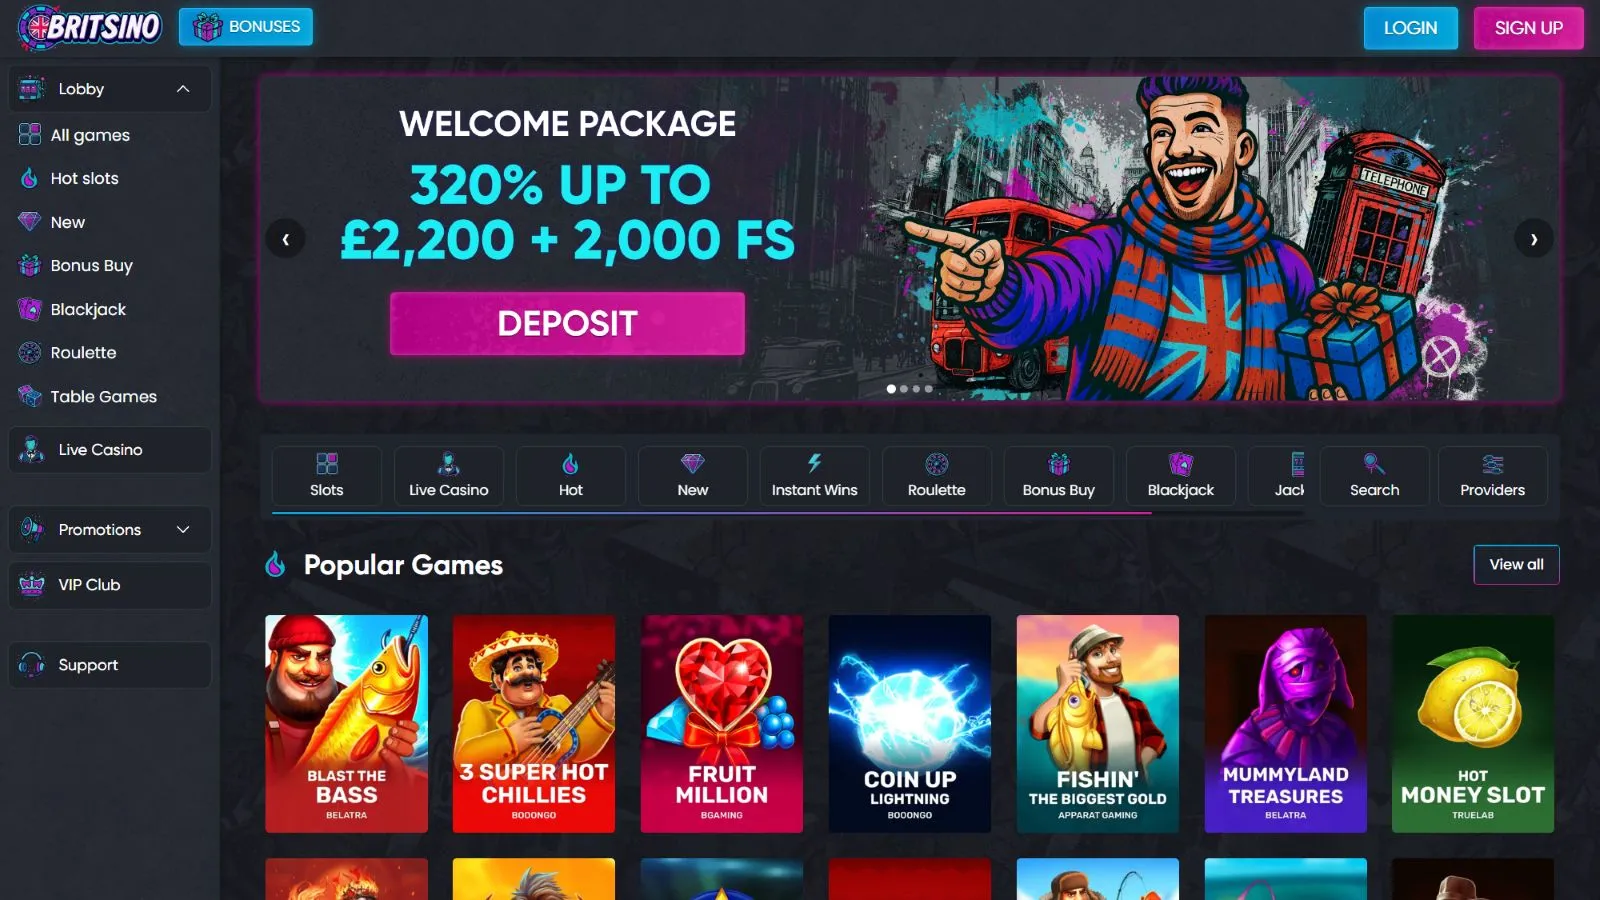Select the Bonus Buy sidebar icon
The height and width of the screenshot is (900, 1600).
click(30, 265)
